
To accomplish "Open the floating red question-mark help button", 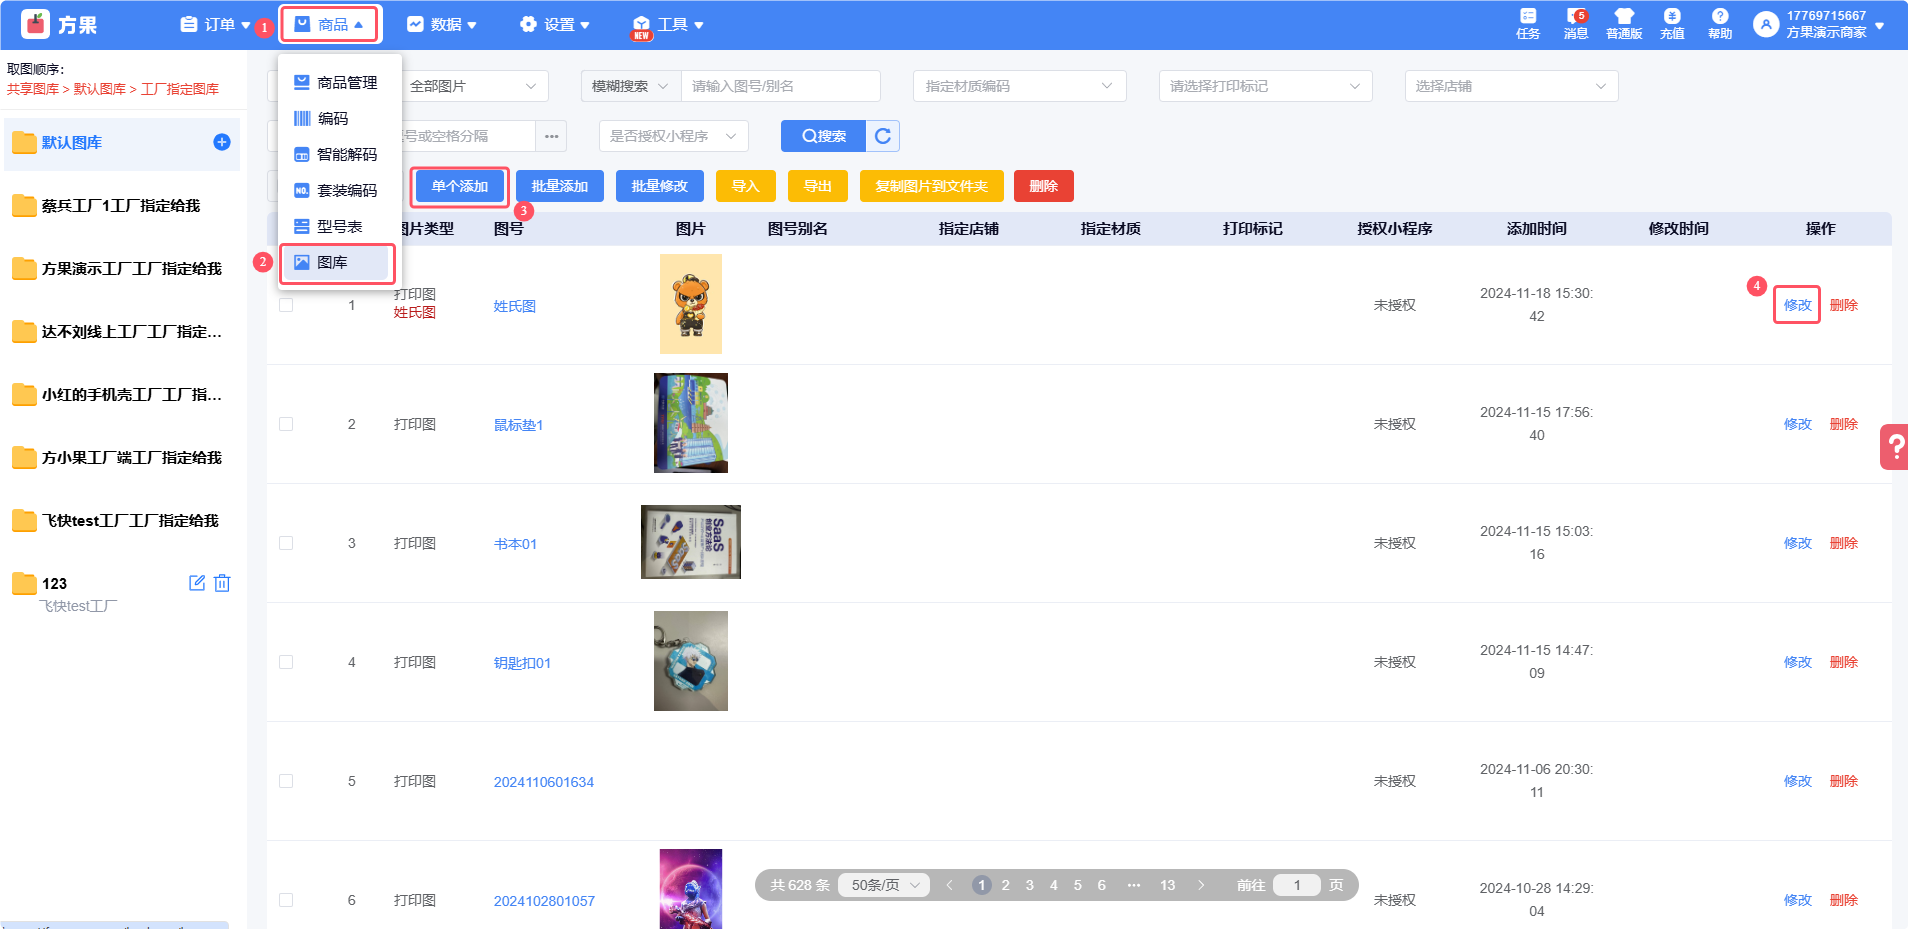I will (1894, 446).
